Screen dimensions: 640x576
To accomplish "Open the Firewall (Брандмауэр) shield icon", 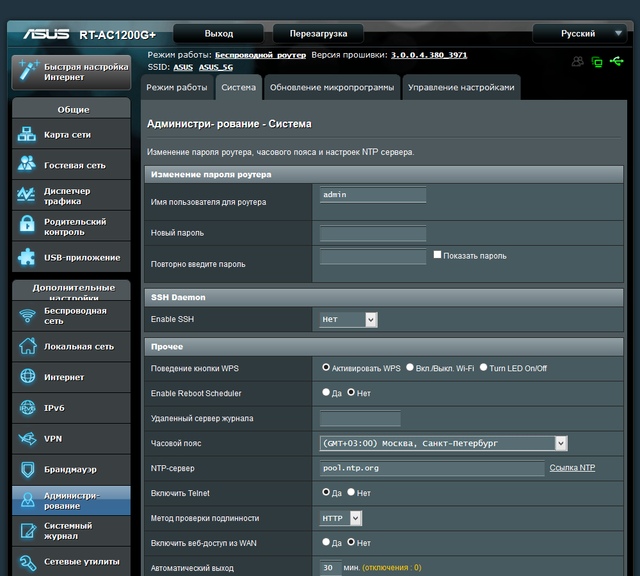I will 27,469.
